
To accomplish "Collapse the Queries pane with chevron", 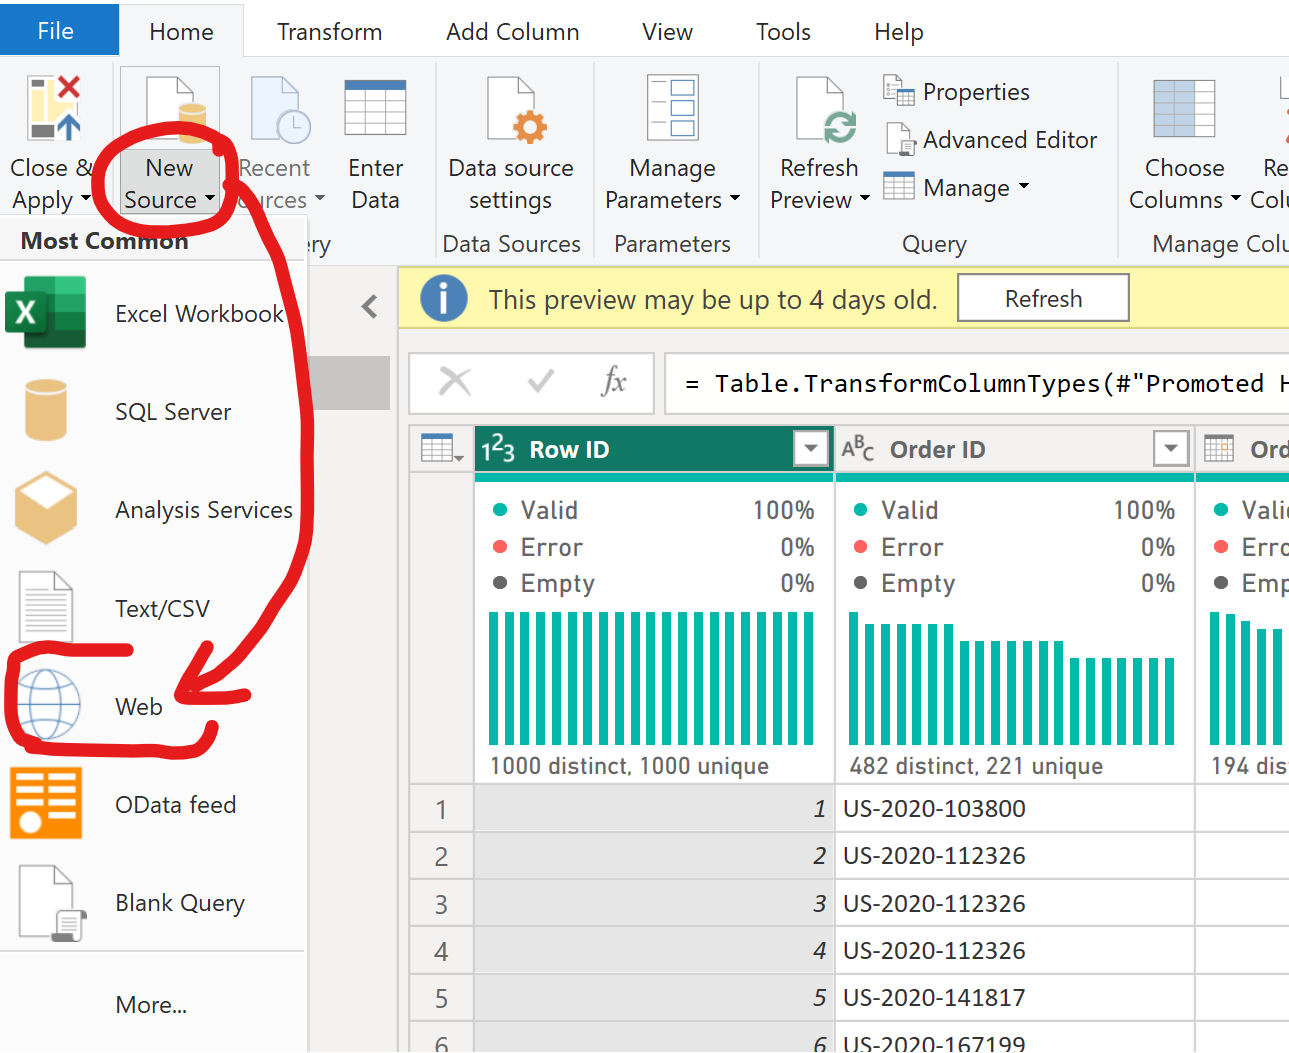I will (370, 306).
